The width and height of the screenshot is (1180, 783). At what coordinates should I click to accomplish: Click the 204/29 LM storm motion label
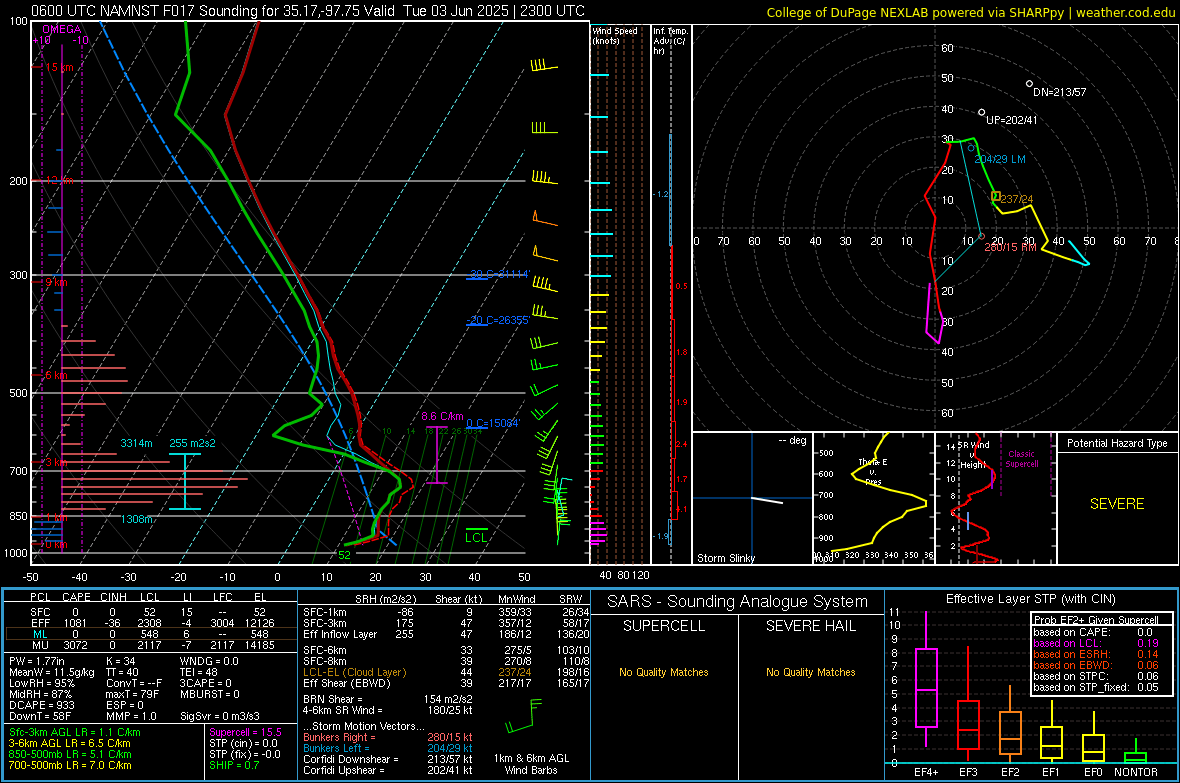(x=999, y=160)
